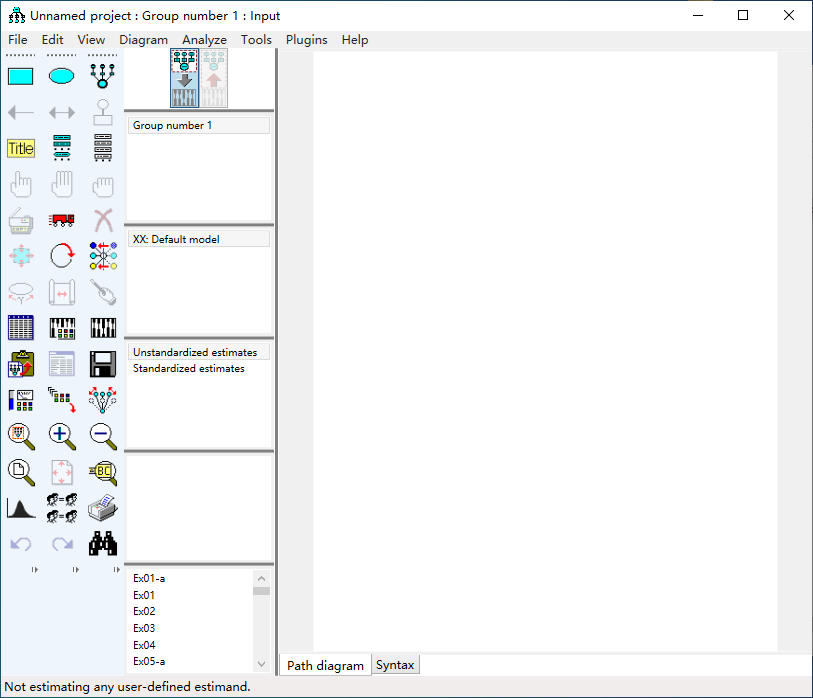Click XX: Default model entry
This screenshot has height=698, width=813.
pyautogui.click(x=176, y=240)
